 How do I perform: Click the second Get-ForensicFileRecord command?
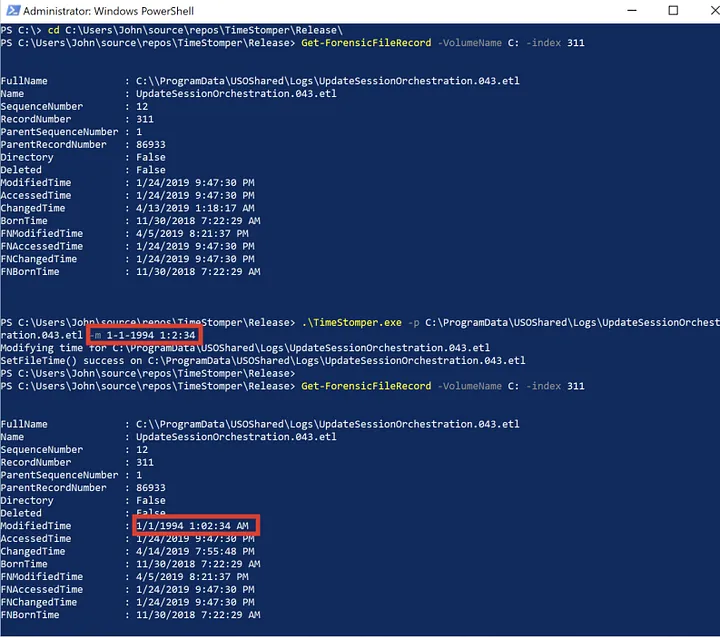(x=367, y=385)
